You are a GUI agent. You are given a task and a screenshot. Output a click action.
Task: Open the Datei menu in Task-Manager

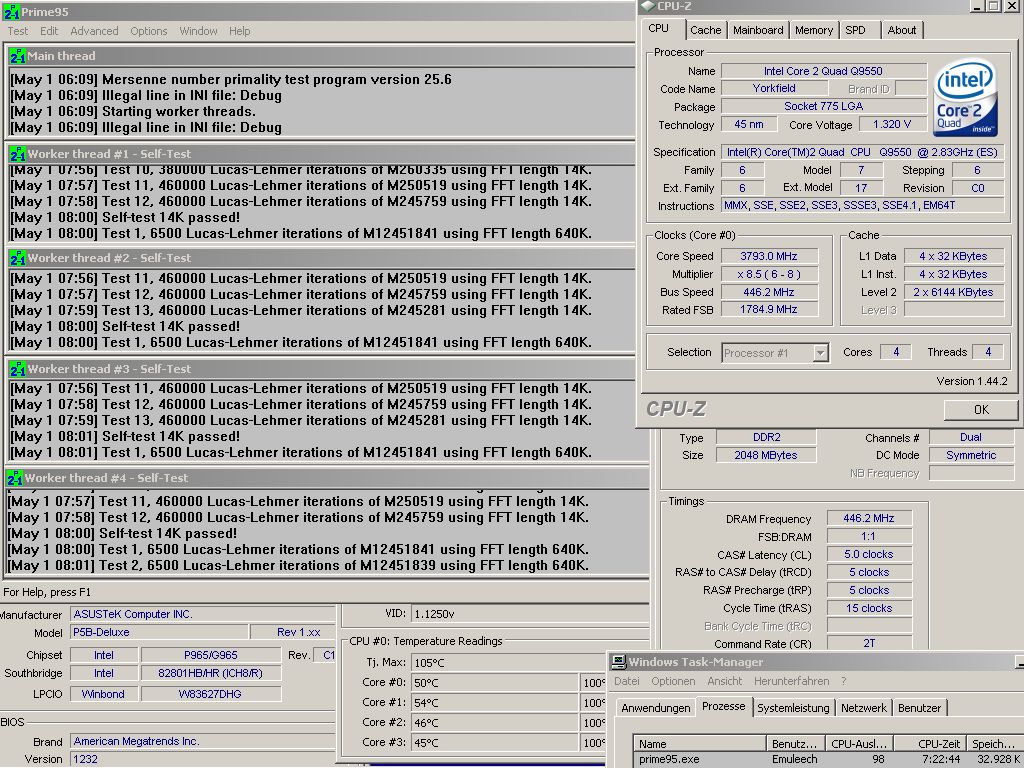click(626, 681)
